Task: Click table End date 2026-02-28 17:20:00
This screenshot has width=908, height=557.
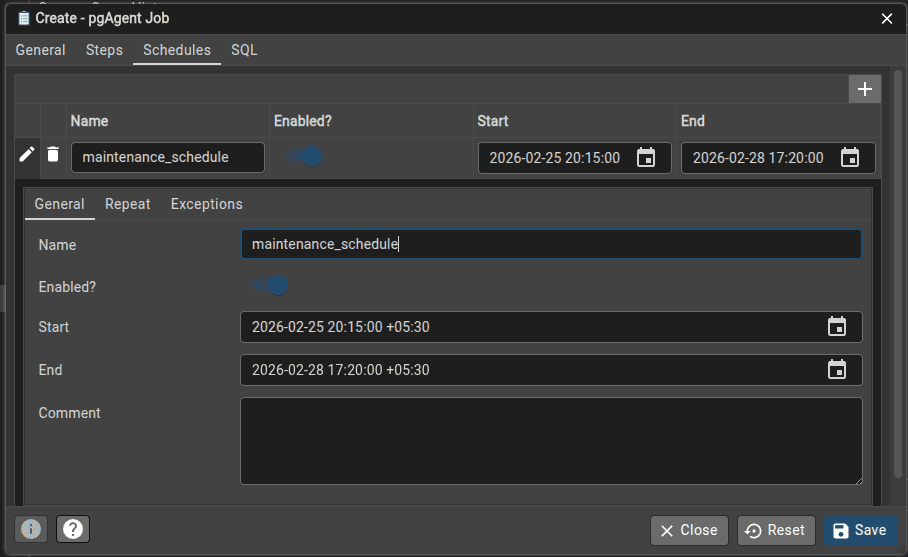Action: pyautogui.click(x=758, y=158)
